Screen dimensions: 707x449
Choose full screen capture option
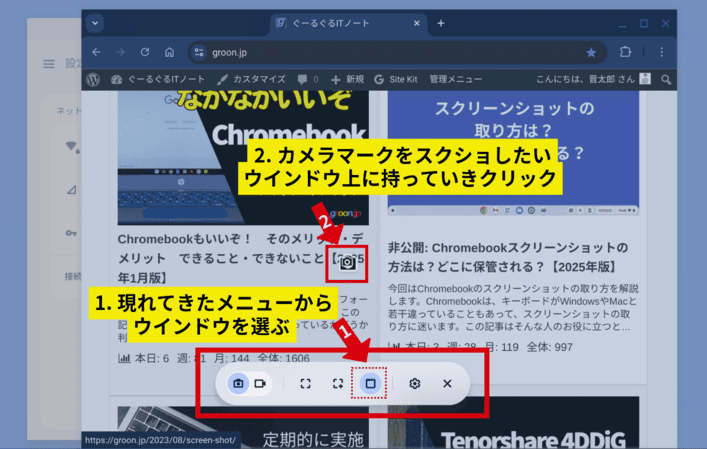305,384
